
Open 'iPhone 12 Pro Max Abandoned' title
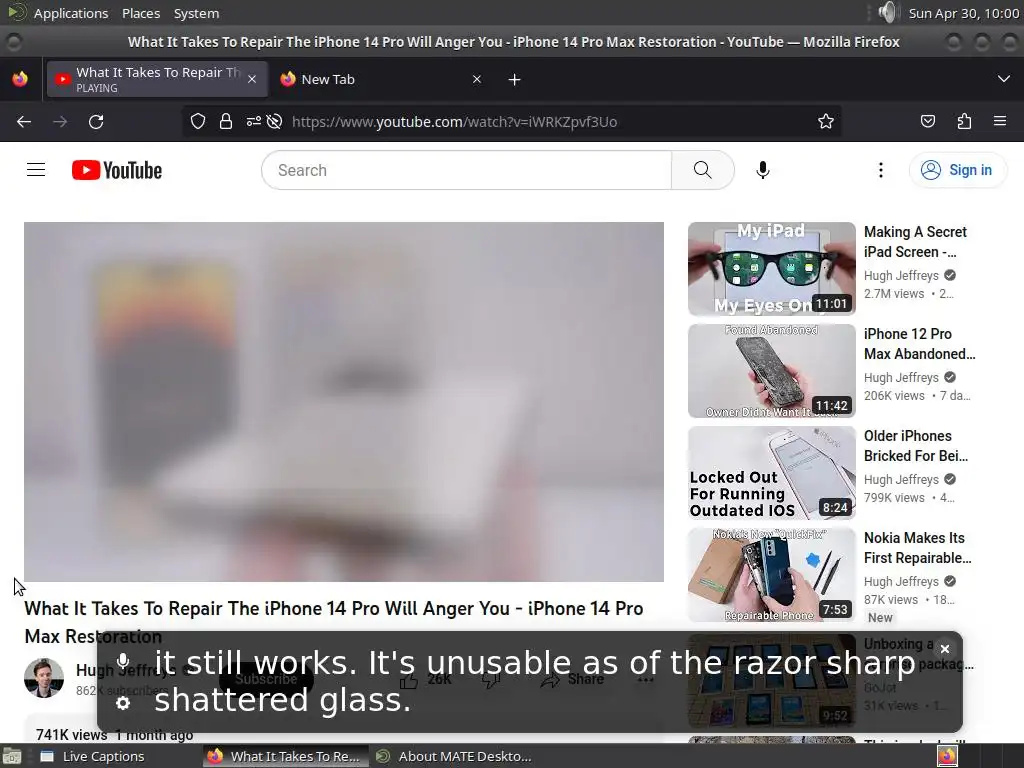coord(919,344)
